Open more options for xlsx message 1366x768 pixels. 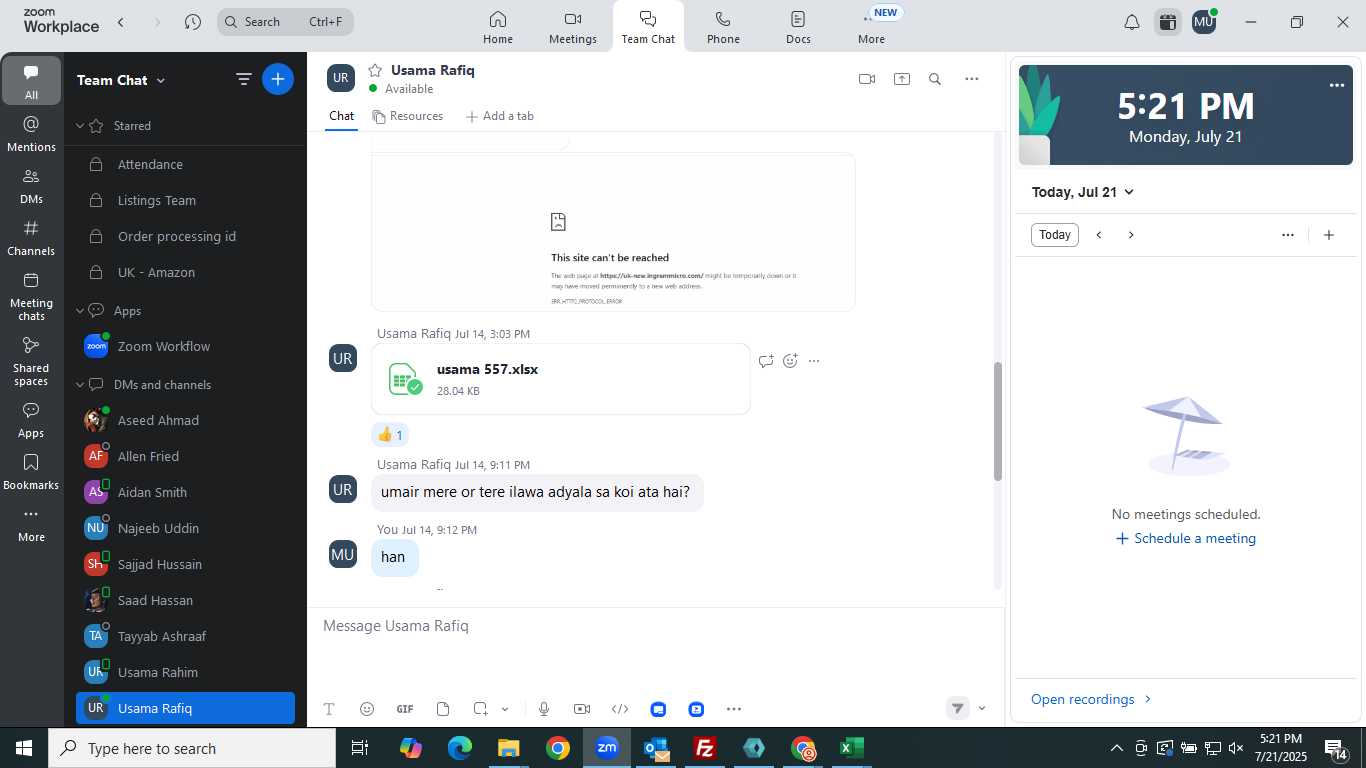click(814, 361)
